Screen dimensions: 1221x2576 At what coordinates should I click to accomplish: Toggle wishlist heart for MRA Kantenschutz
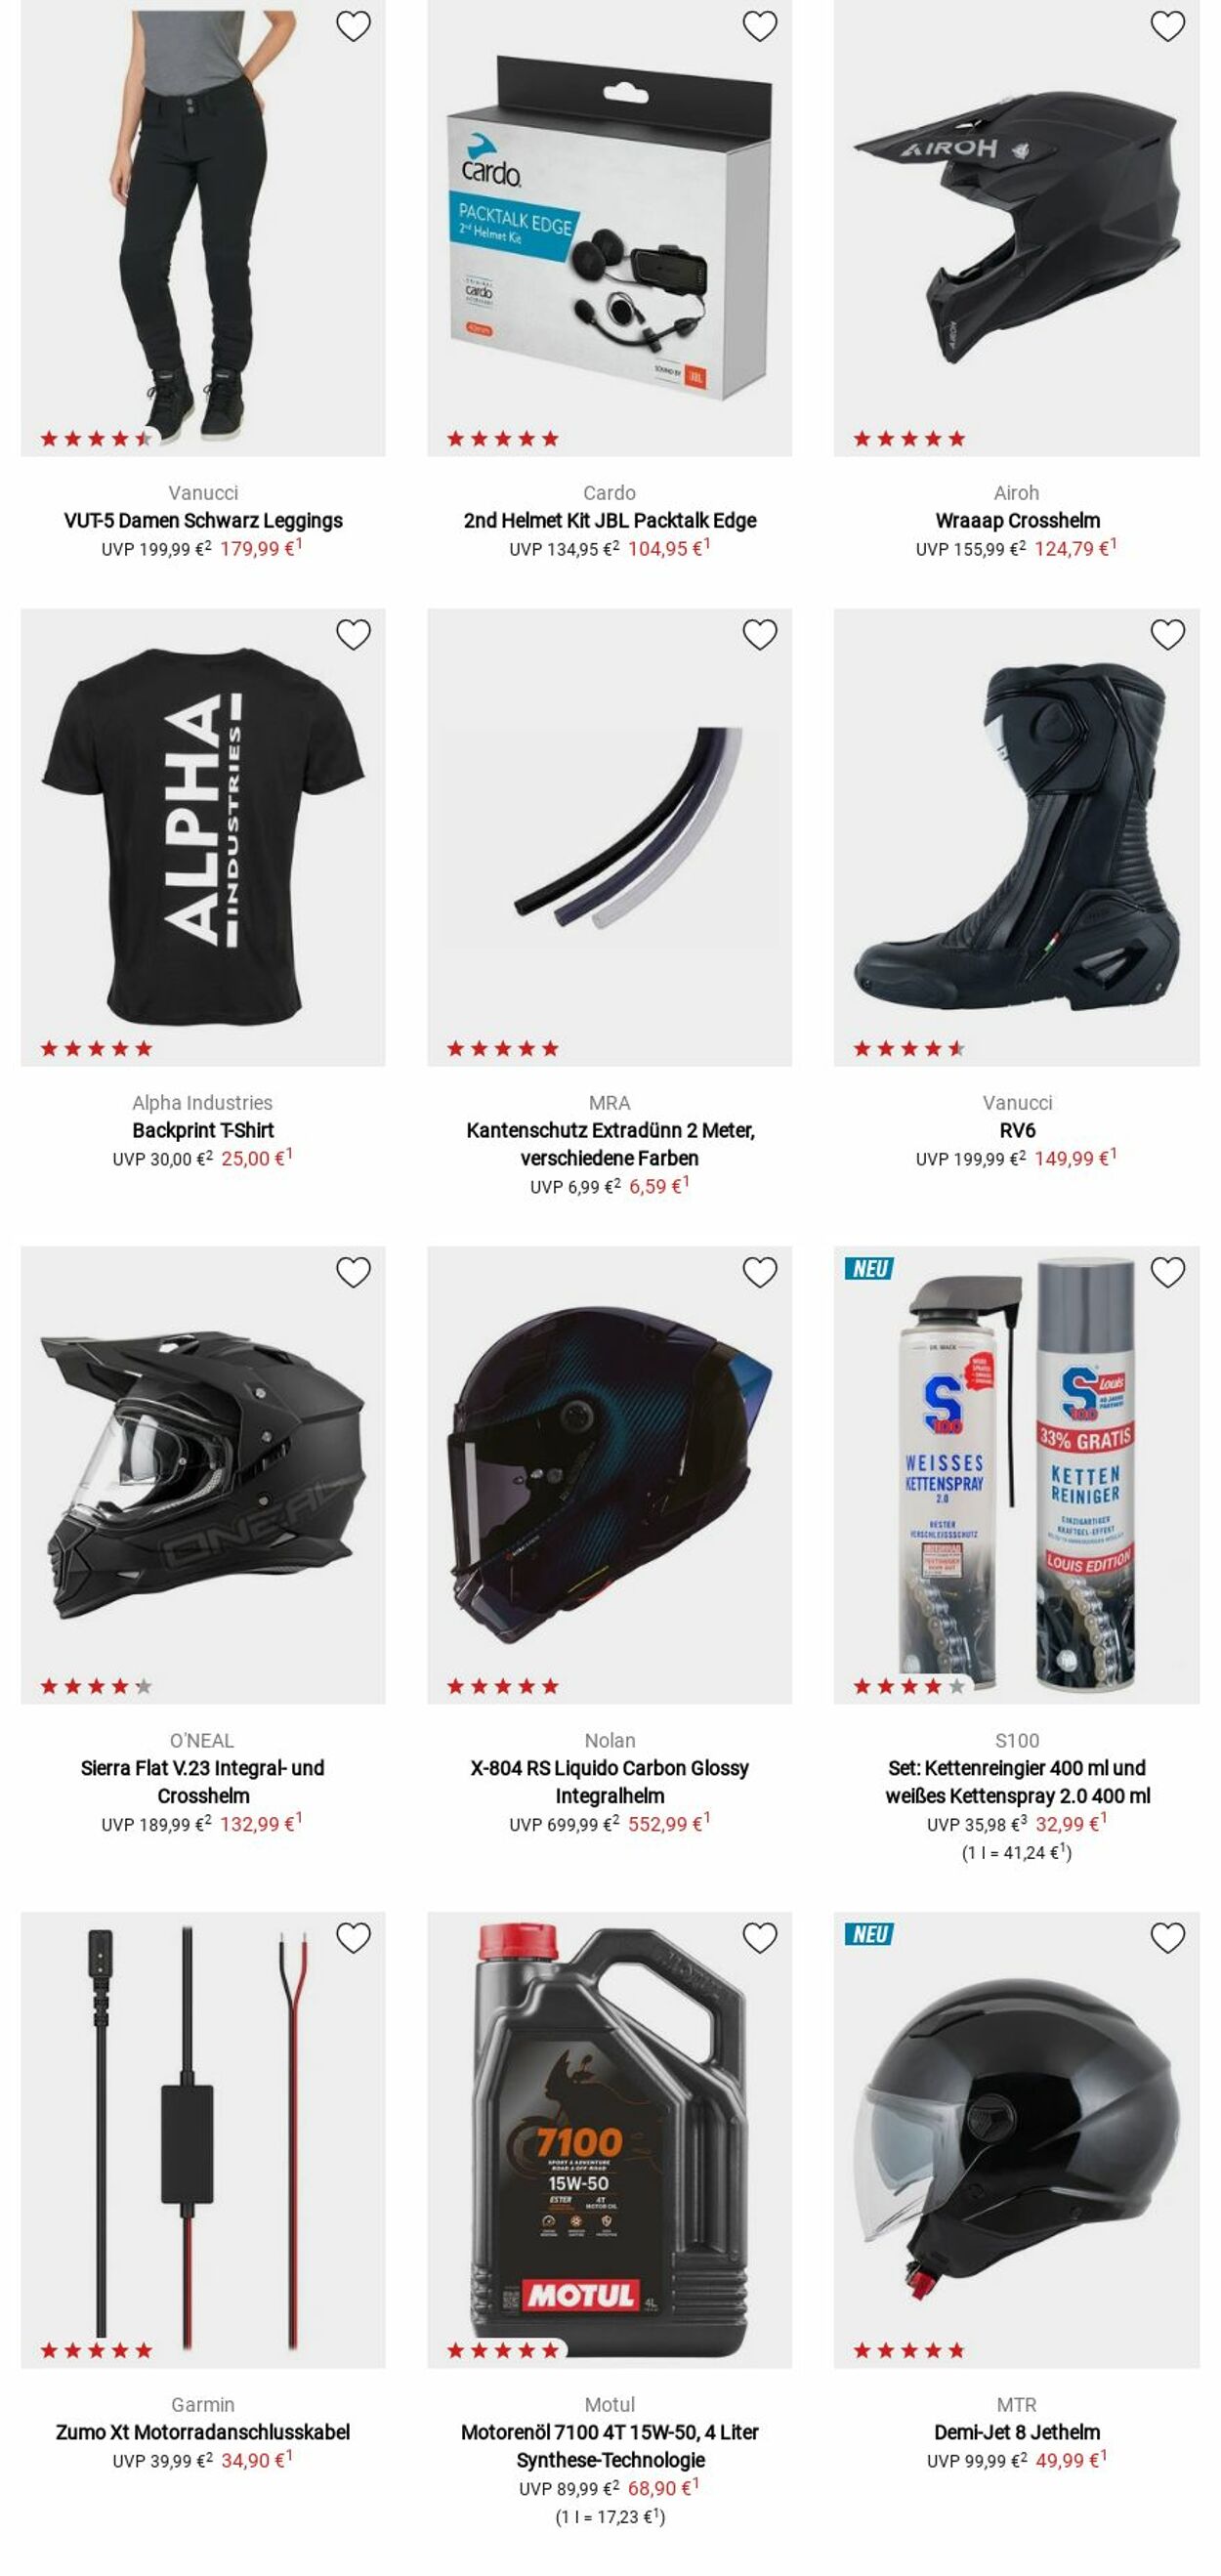pyautogui.click(x=760, y=634)
